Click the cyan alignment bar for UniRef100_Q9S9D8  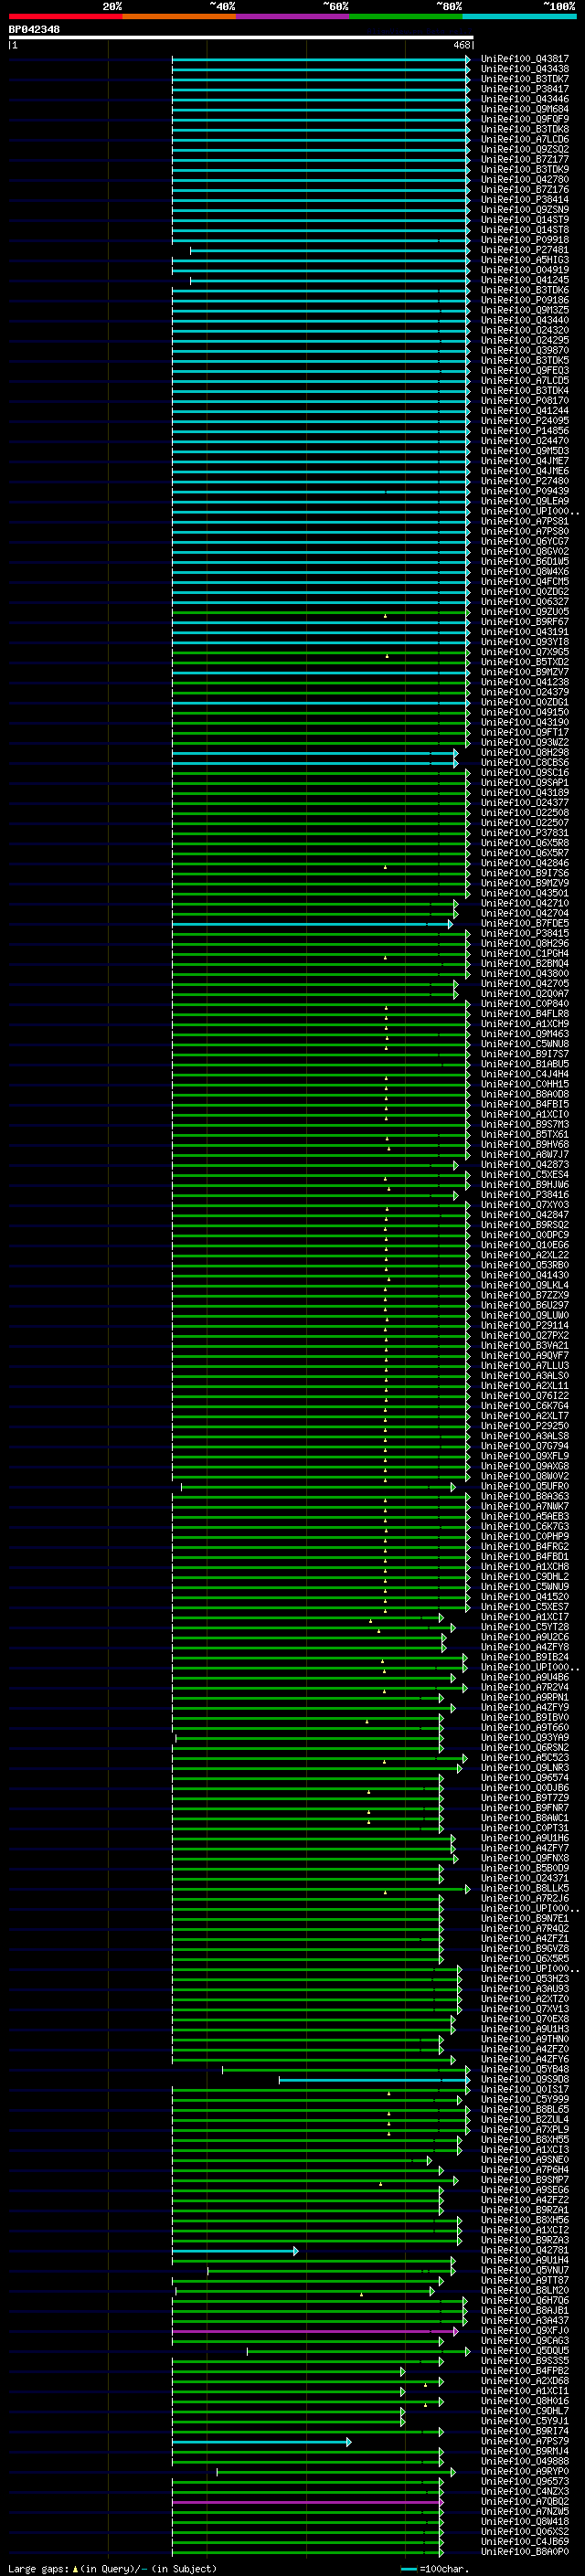374,2080
